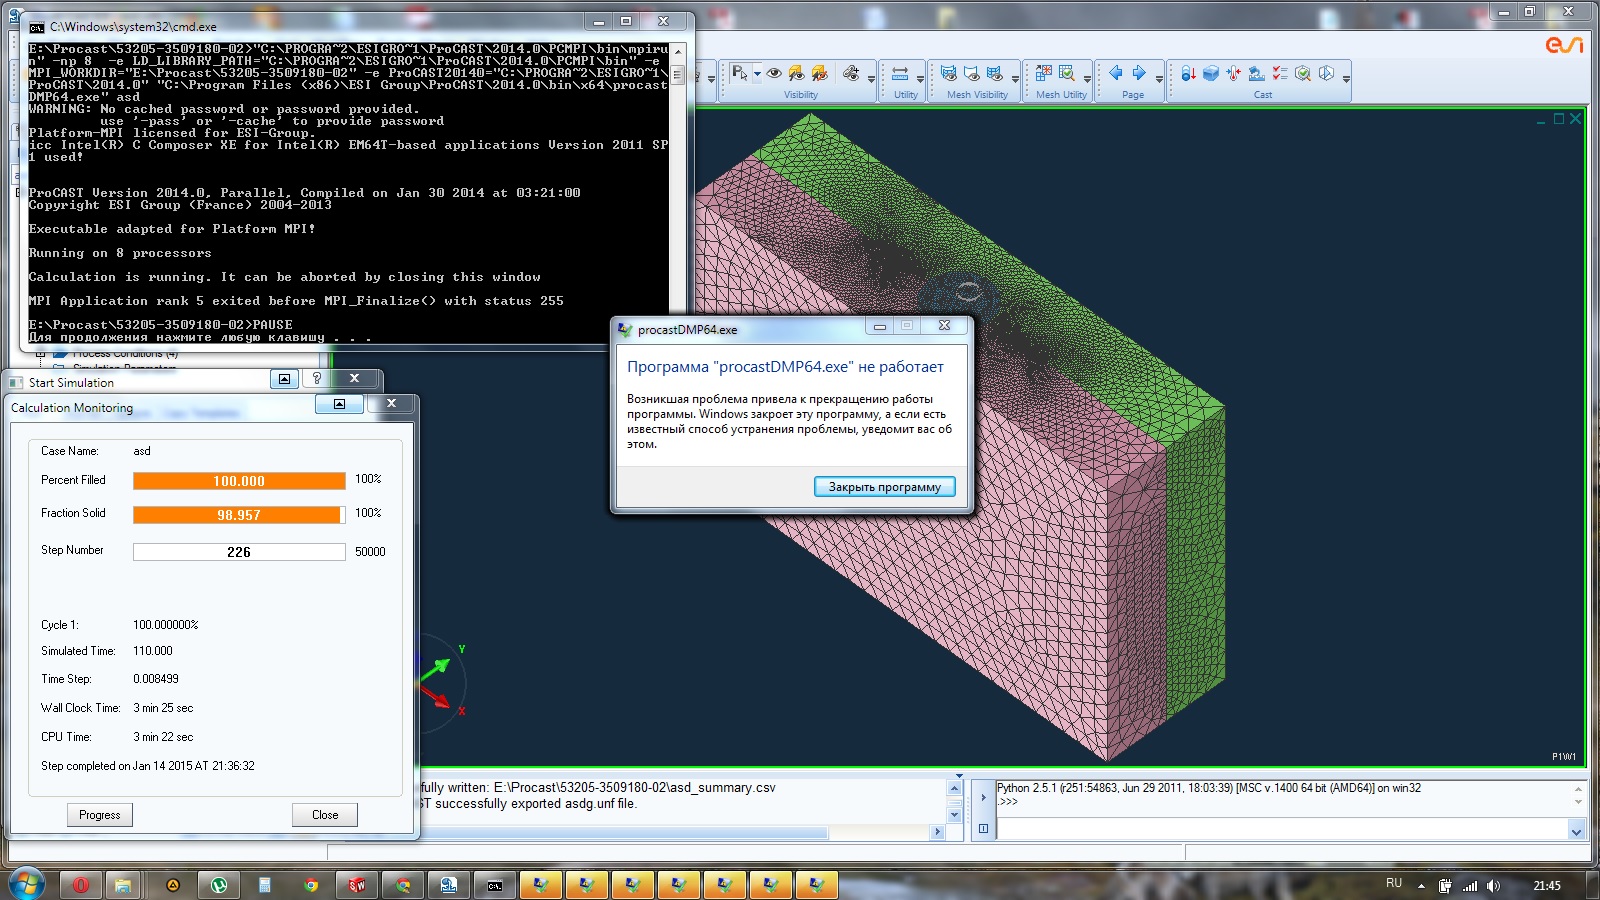Viewport: 1600px width, 900px height.
Task: Click the Progress button in Calculation Monitoring
Action: [100, 815]
